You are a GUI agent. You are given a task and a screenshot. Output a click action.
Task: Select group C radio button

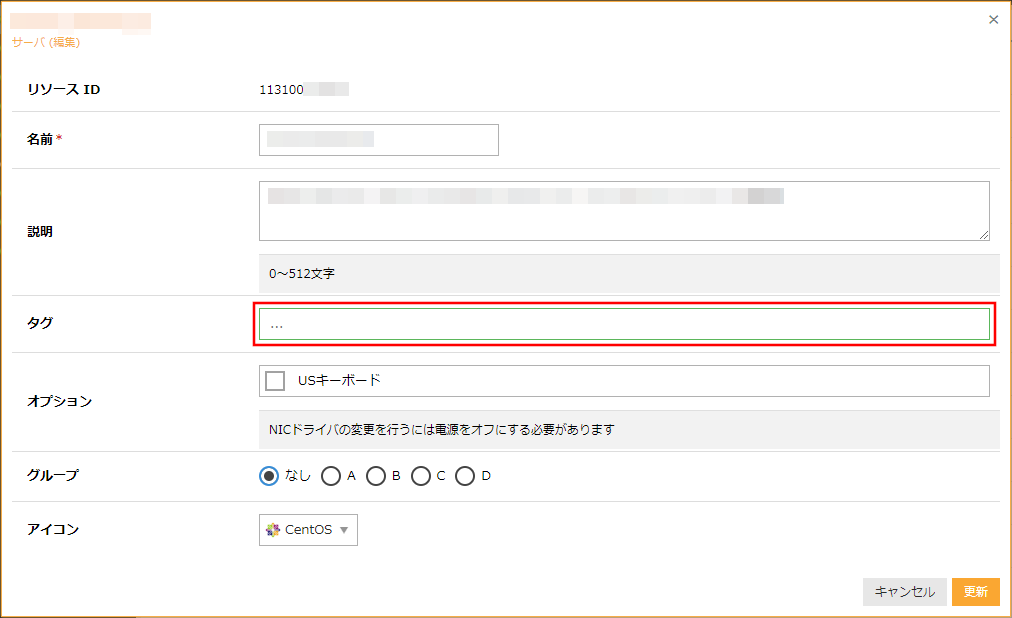(x=421, y=476)
